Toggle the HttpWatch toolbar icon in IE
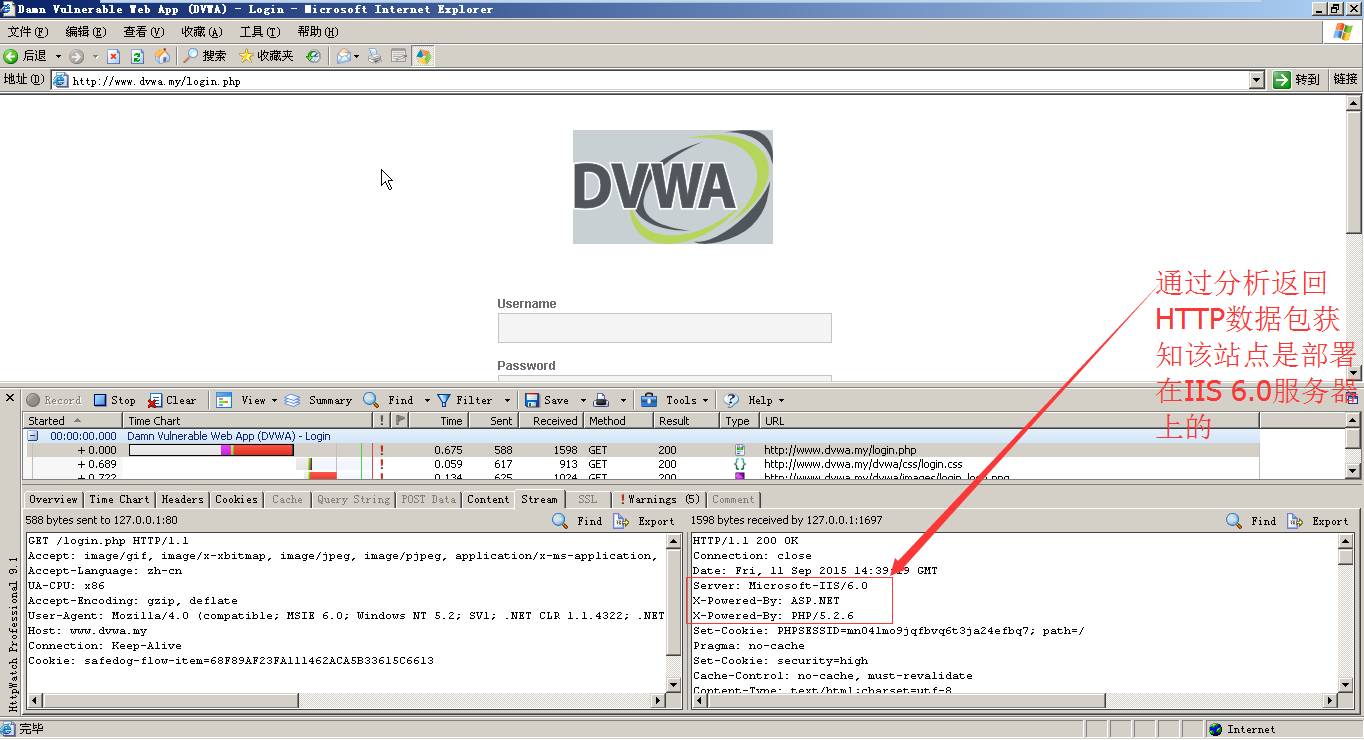Viewport: 1364px width, 740px height. click(424, 56)
